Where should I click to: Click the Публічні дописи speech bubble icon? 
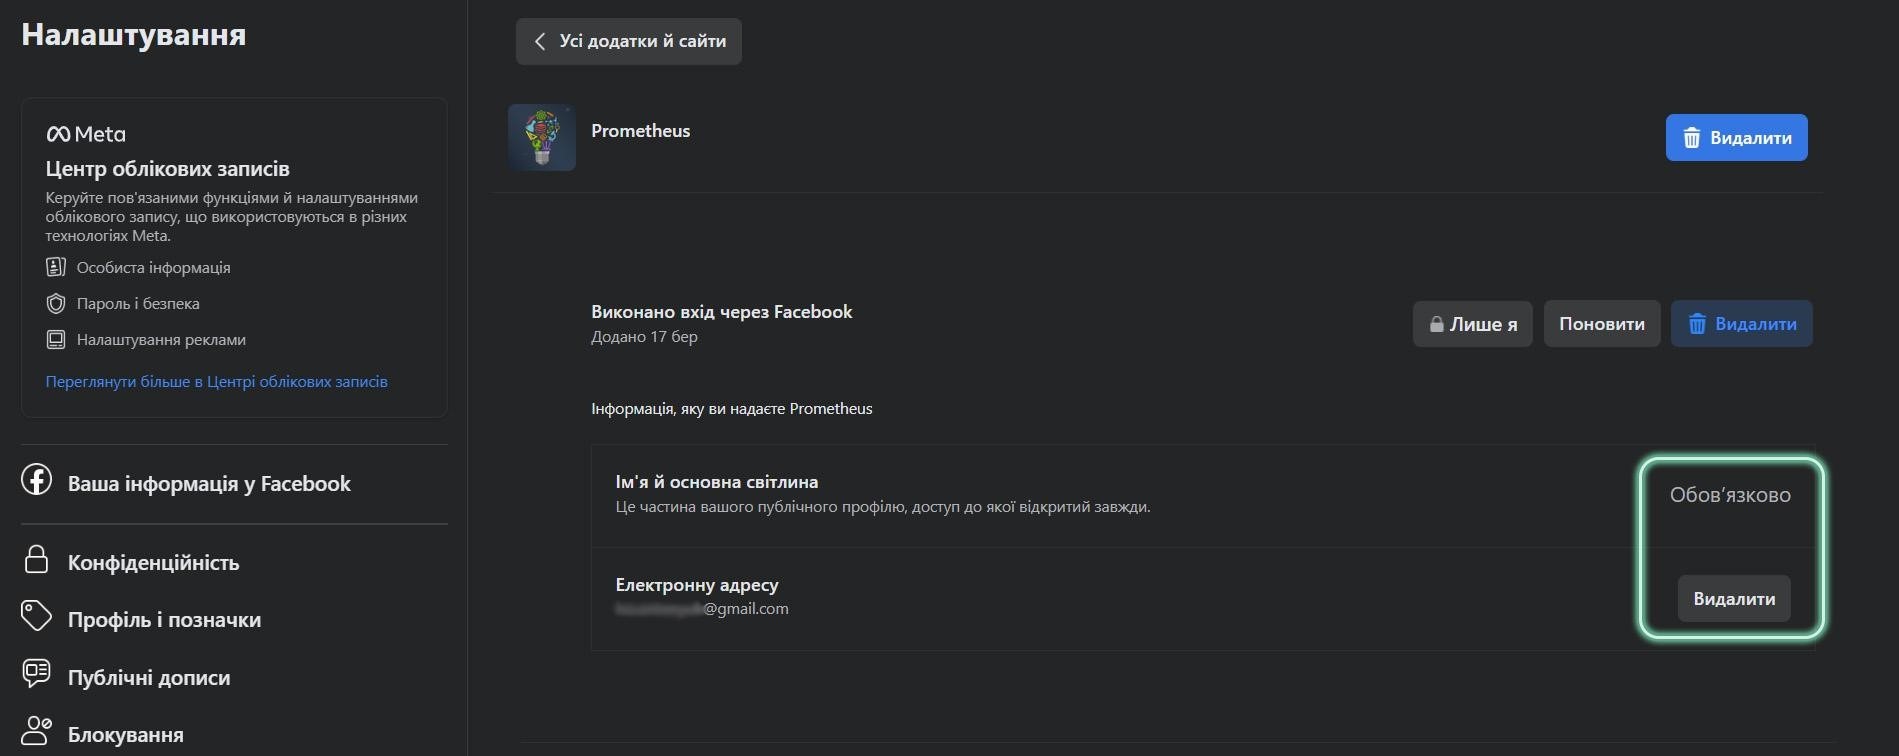point(37,674)
